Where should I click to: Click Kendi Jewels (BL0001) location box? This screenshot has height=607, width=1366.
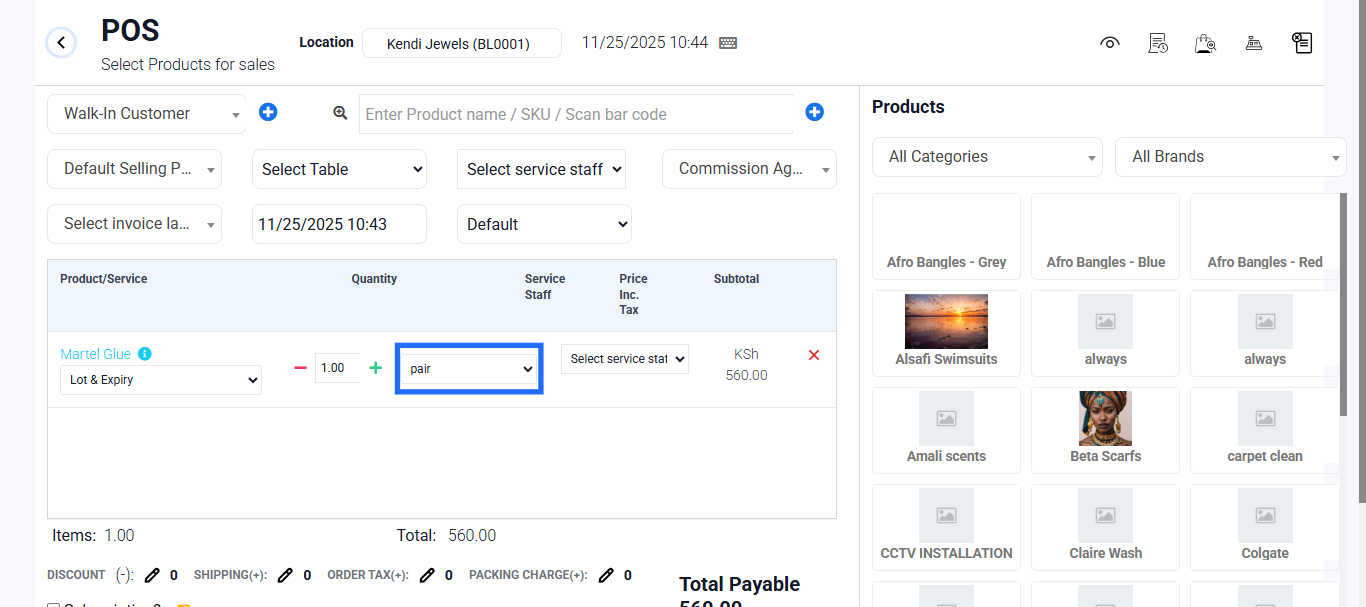pos(462,43)
